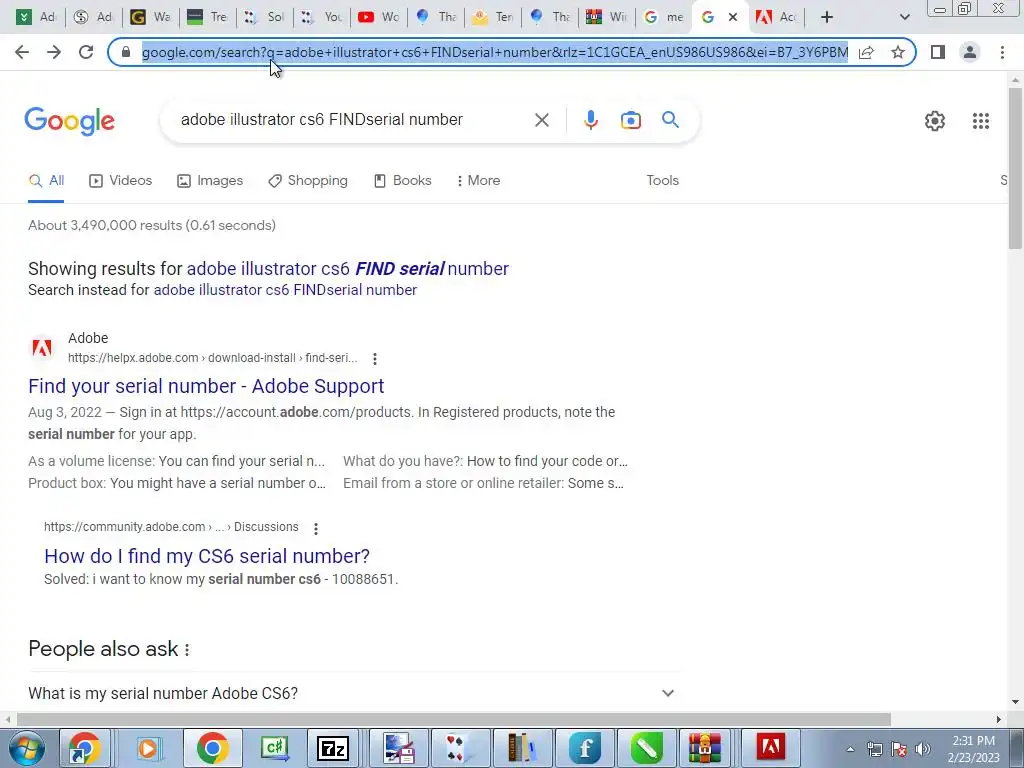Bookmark this page with the star icon
This screenshot has width=1024, height=768.
pyautogui.click(x=898, y=52)
